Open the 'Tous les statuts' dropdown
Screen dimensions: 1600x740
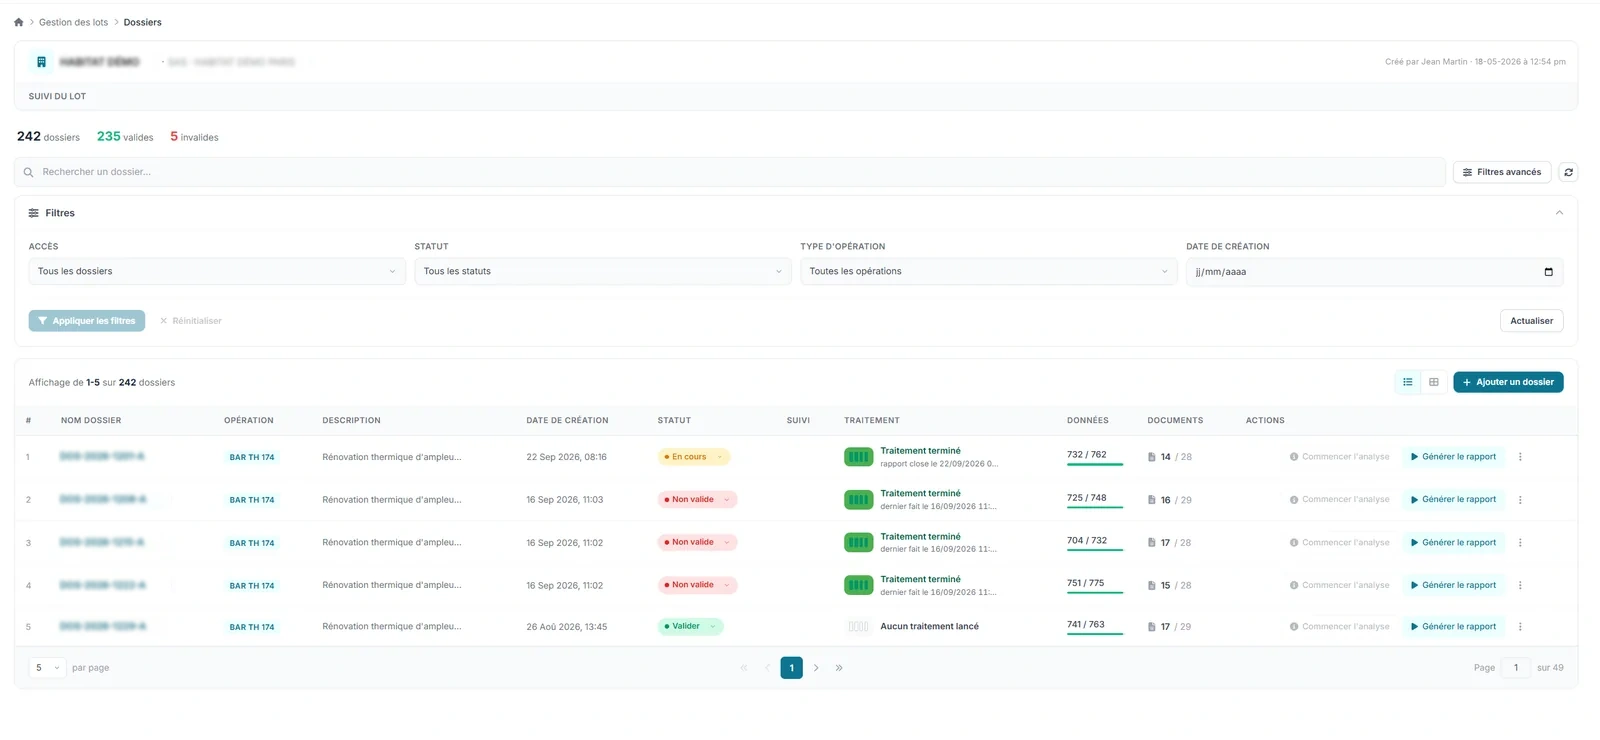(x=603, y=272)
